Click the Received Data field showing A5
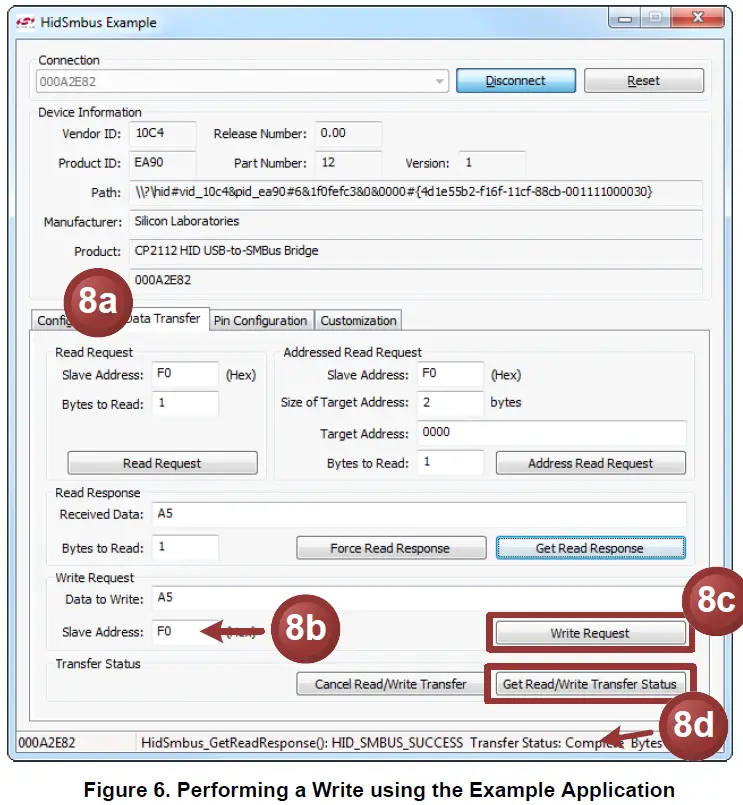 (x=419, y=514)
